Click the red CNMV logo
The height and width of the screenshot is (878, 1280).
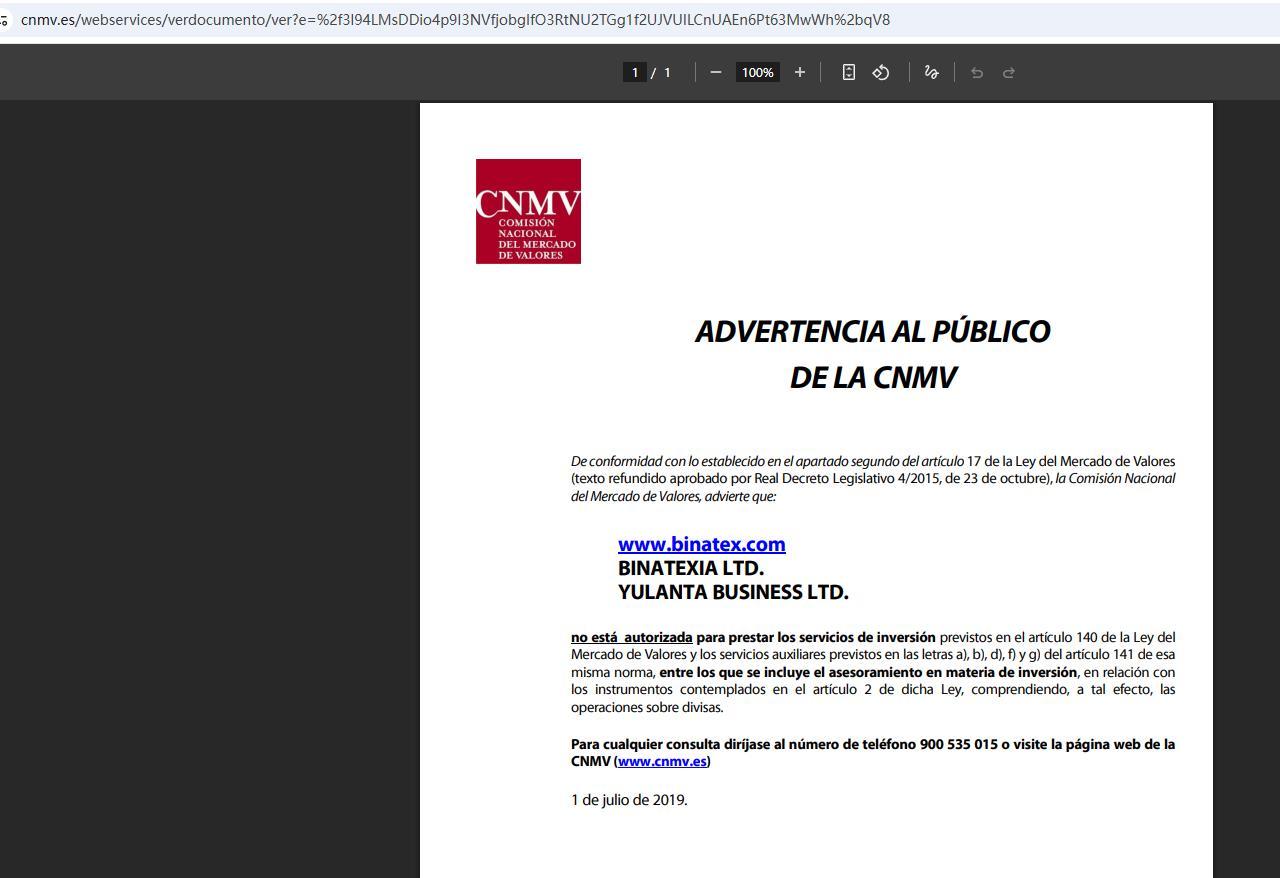[x=528, y=211]
